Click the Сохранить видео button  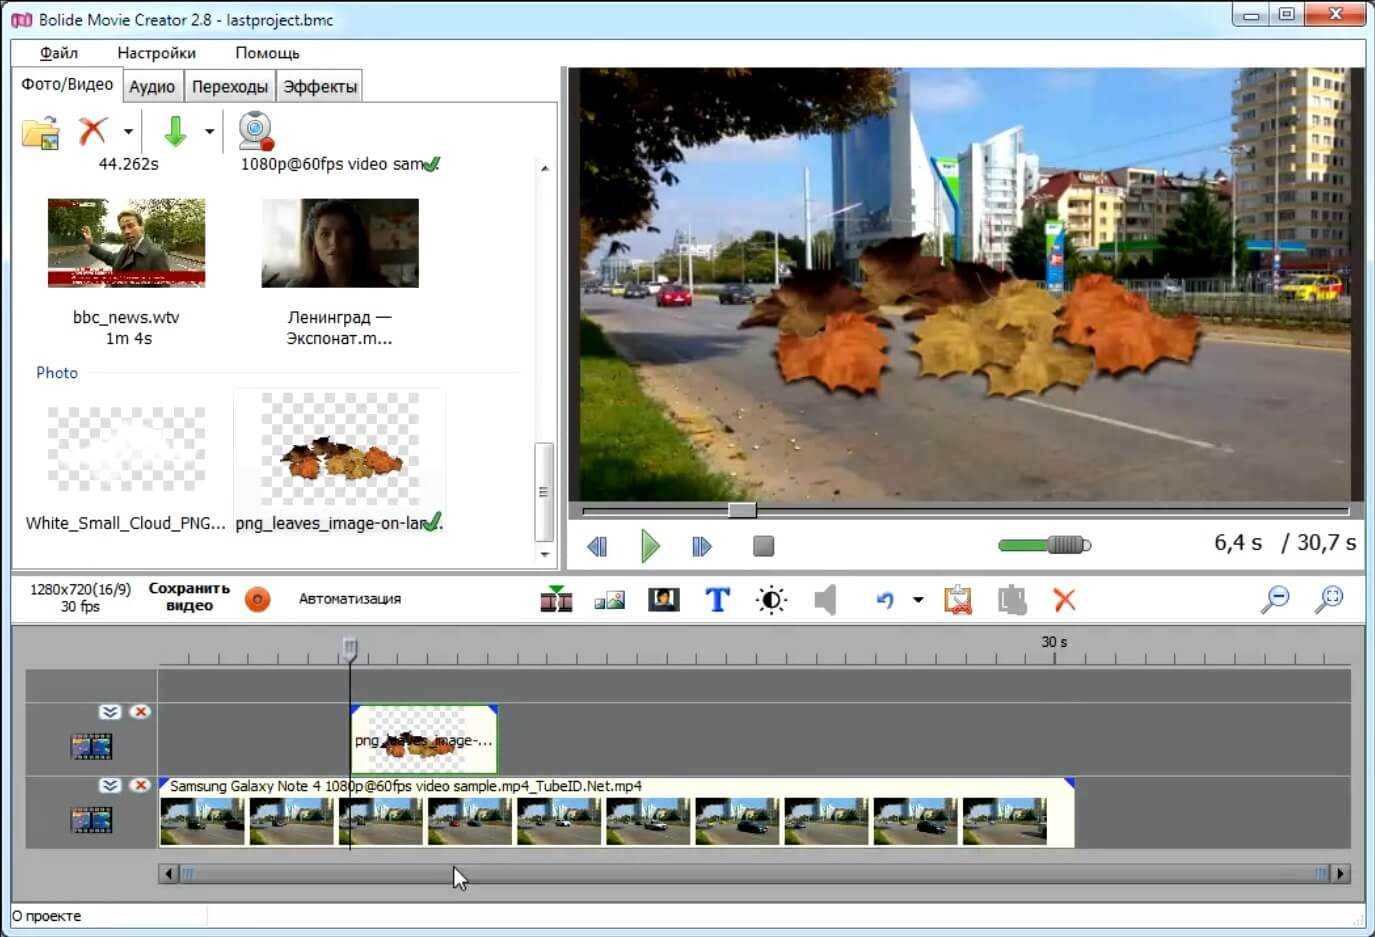tap(189, 597)
